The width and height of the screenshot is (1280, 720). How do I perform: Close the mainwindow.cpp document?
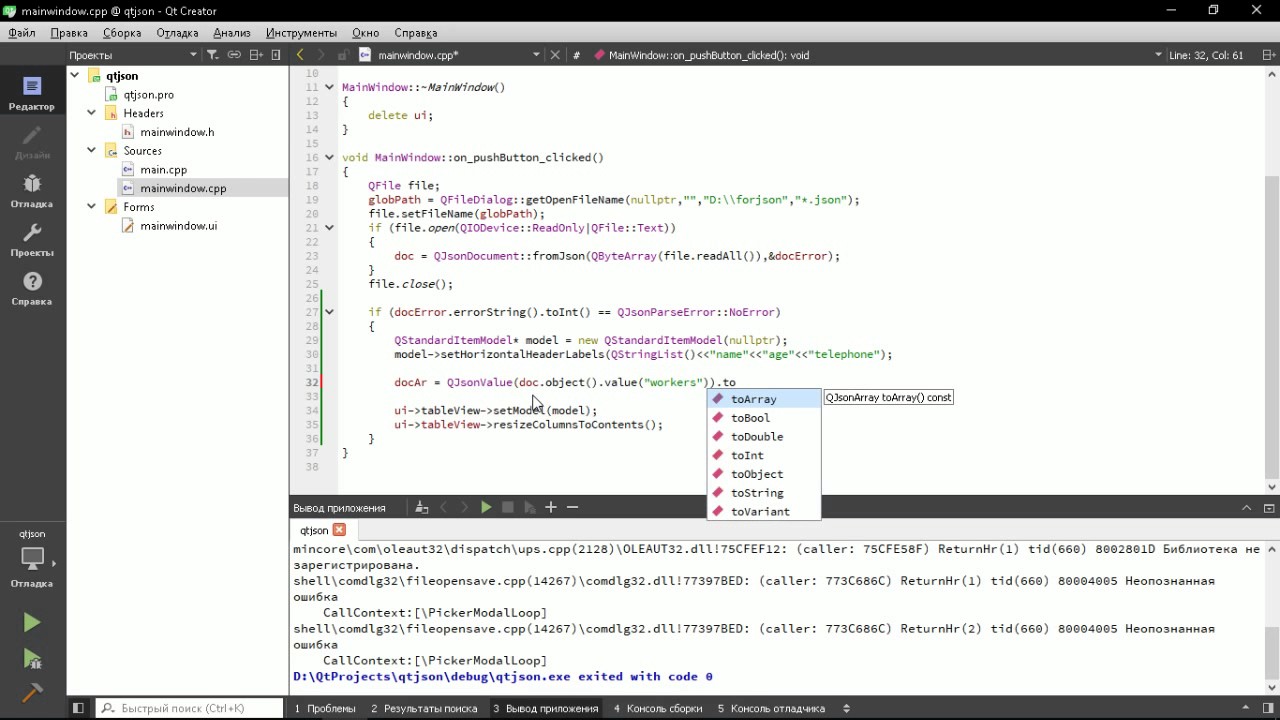pyautogui.click(x=555, y=55)
